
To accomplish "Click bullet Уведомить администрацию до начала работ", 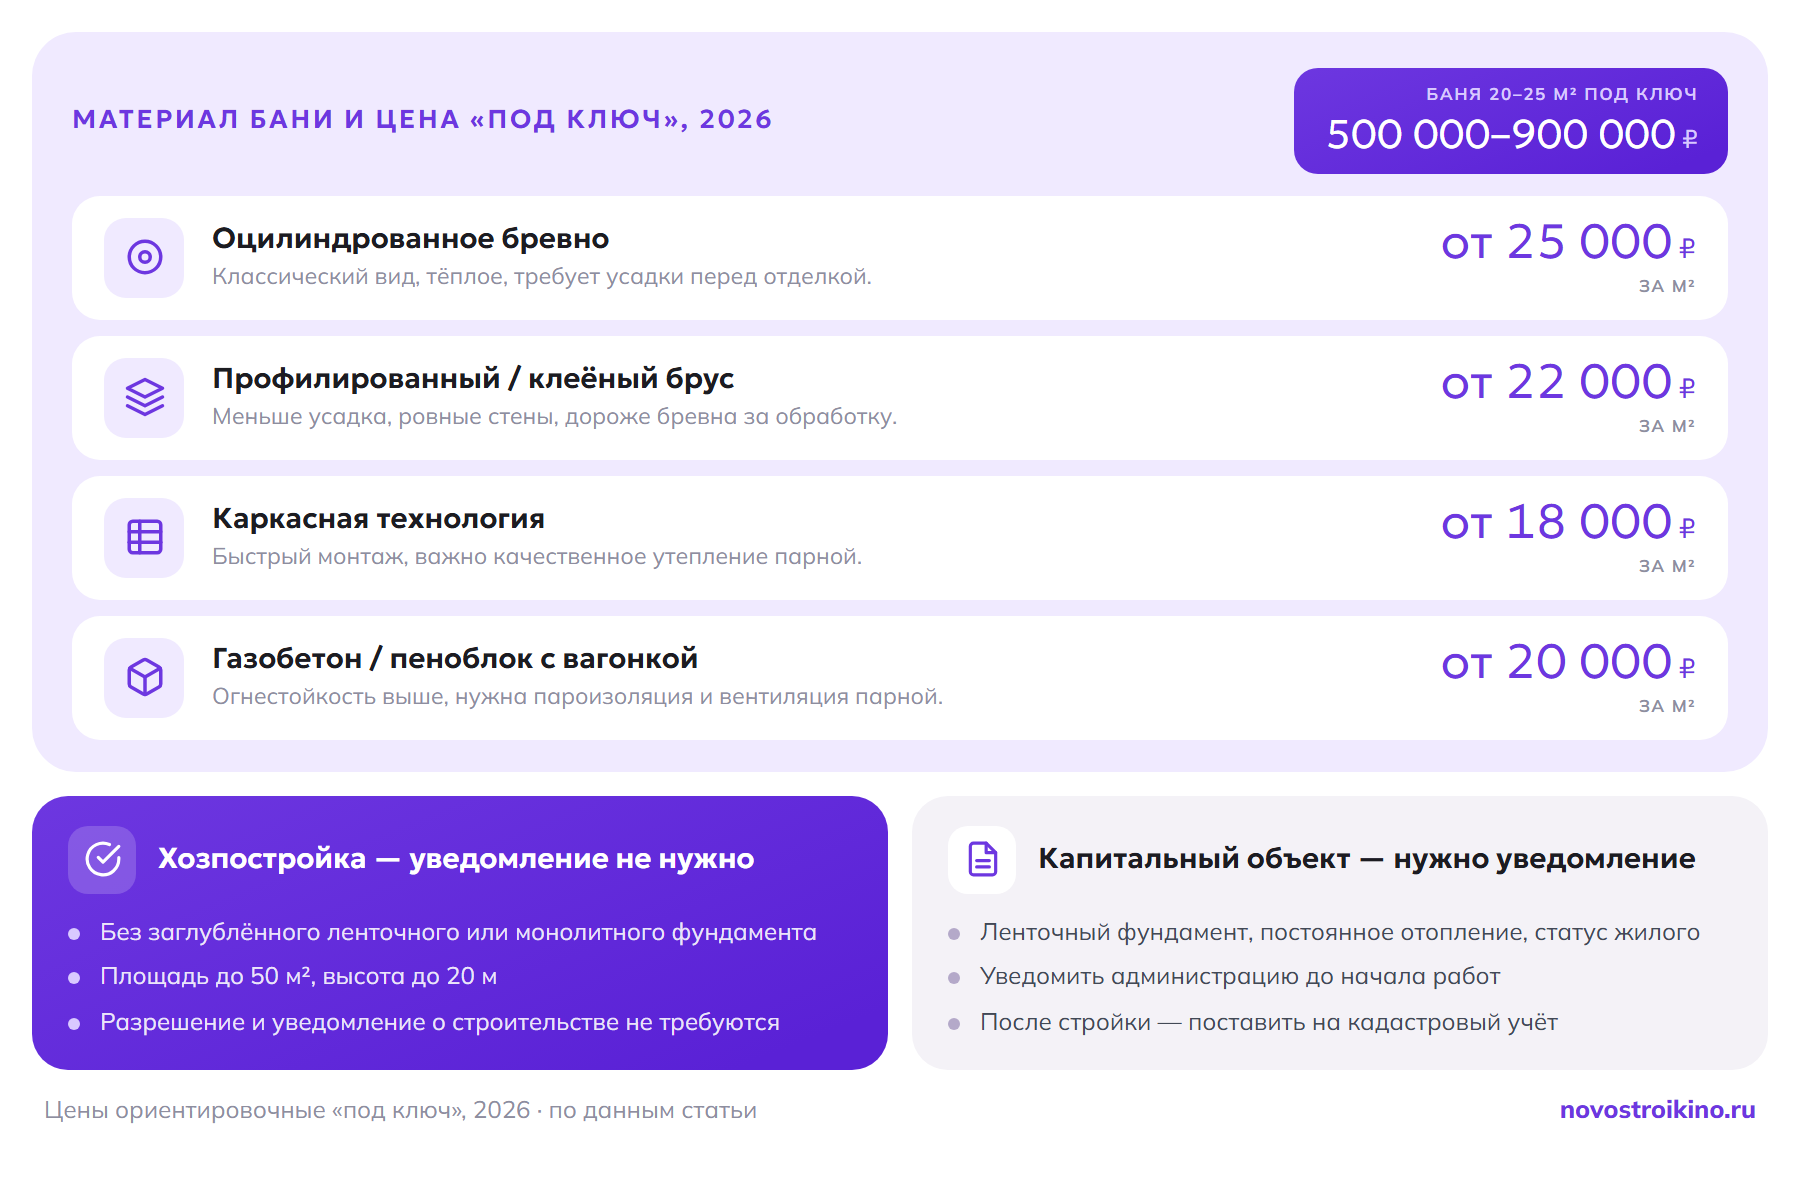I will (x=1240, y=977).
